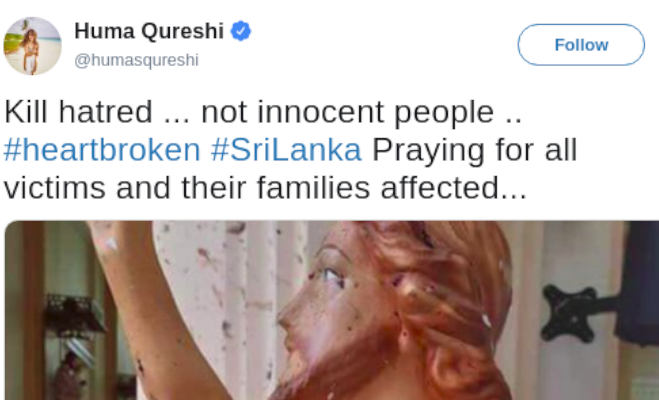
Task: Click the Follow button
Action: click(581, 45)
